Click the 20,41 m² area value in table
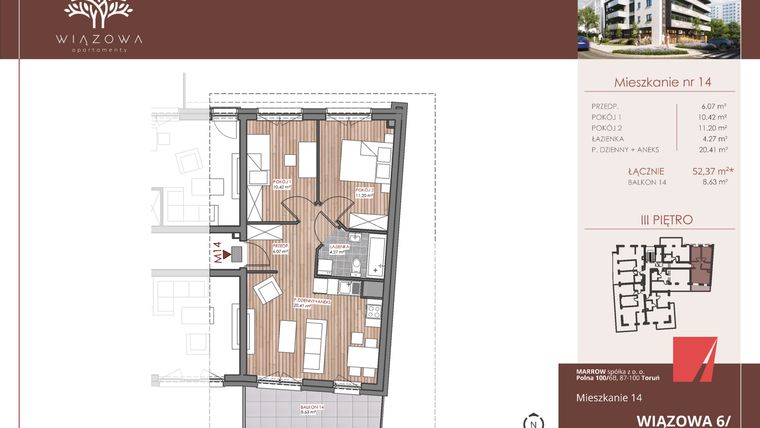 click(712, 150)
